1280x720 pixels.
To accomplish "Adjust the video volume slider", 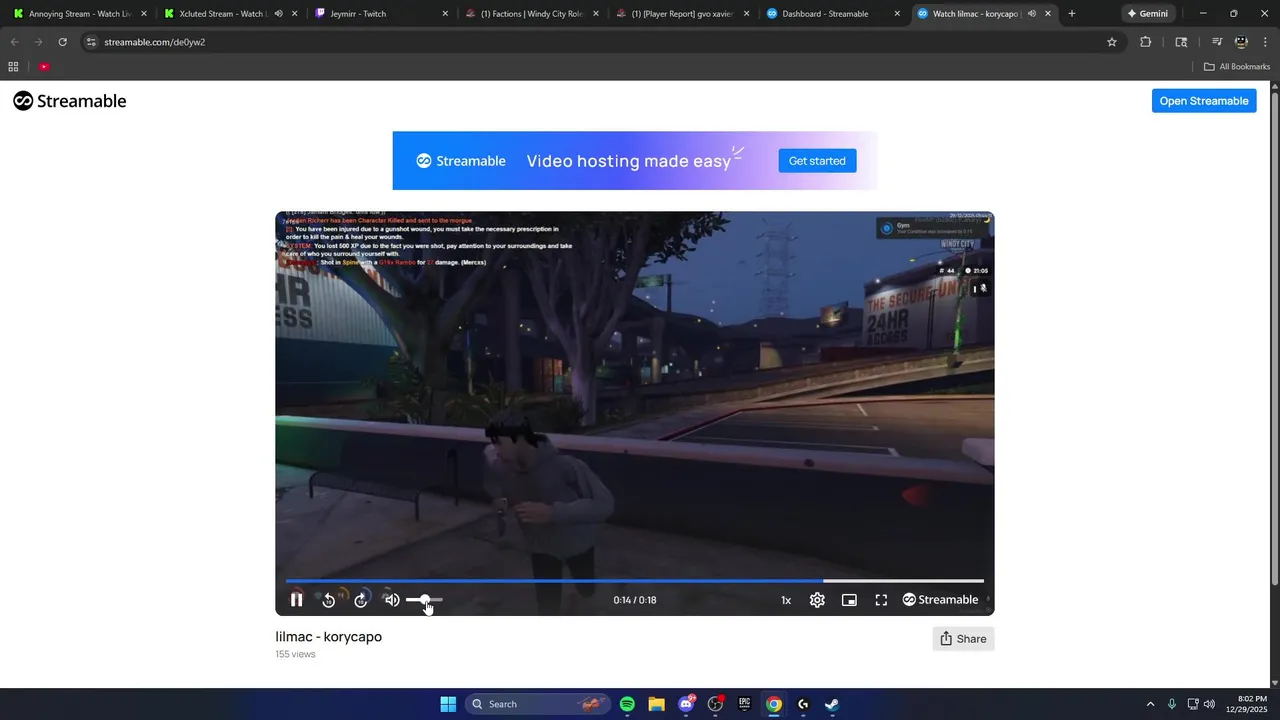I will pos(424,600).
